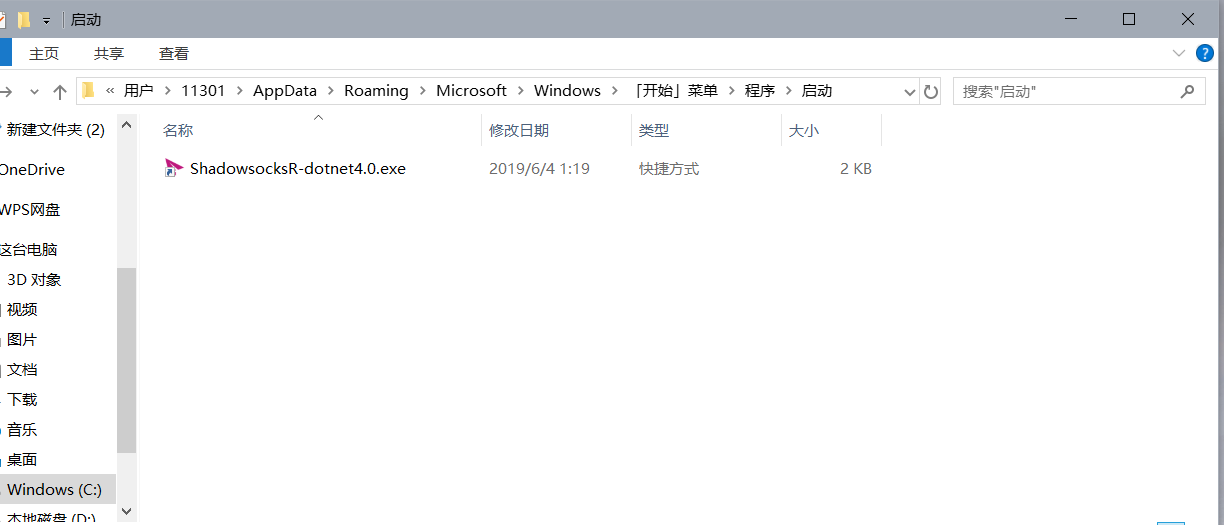Open the recent locations dropdown

[x=34, y=92]
